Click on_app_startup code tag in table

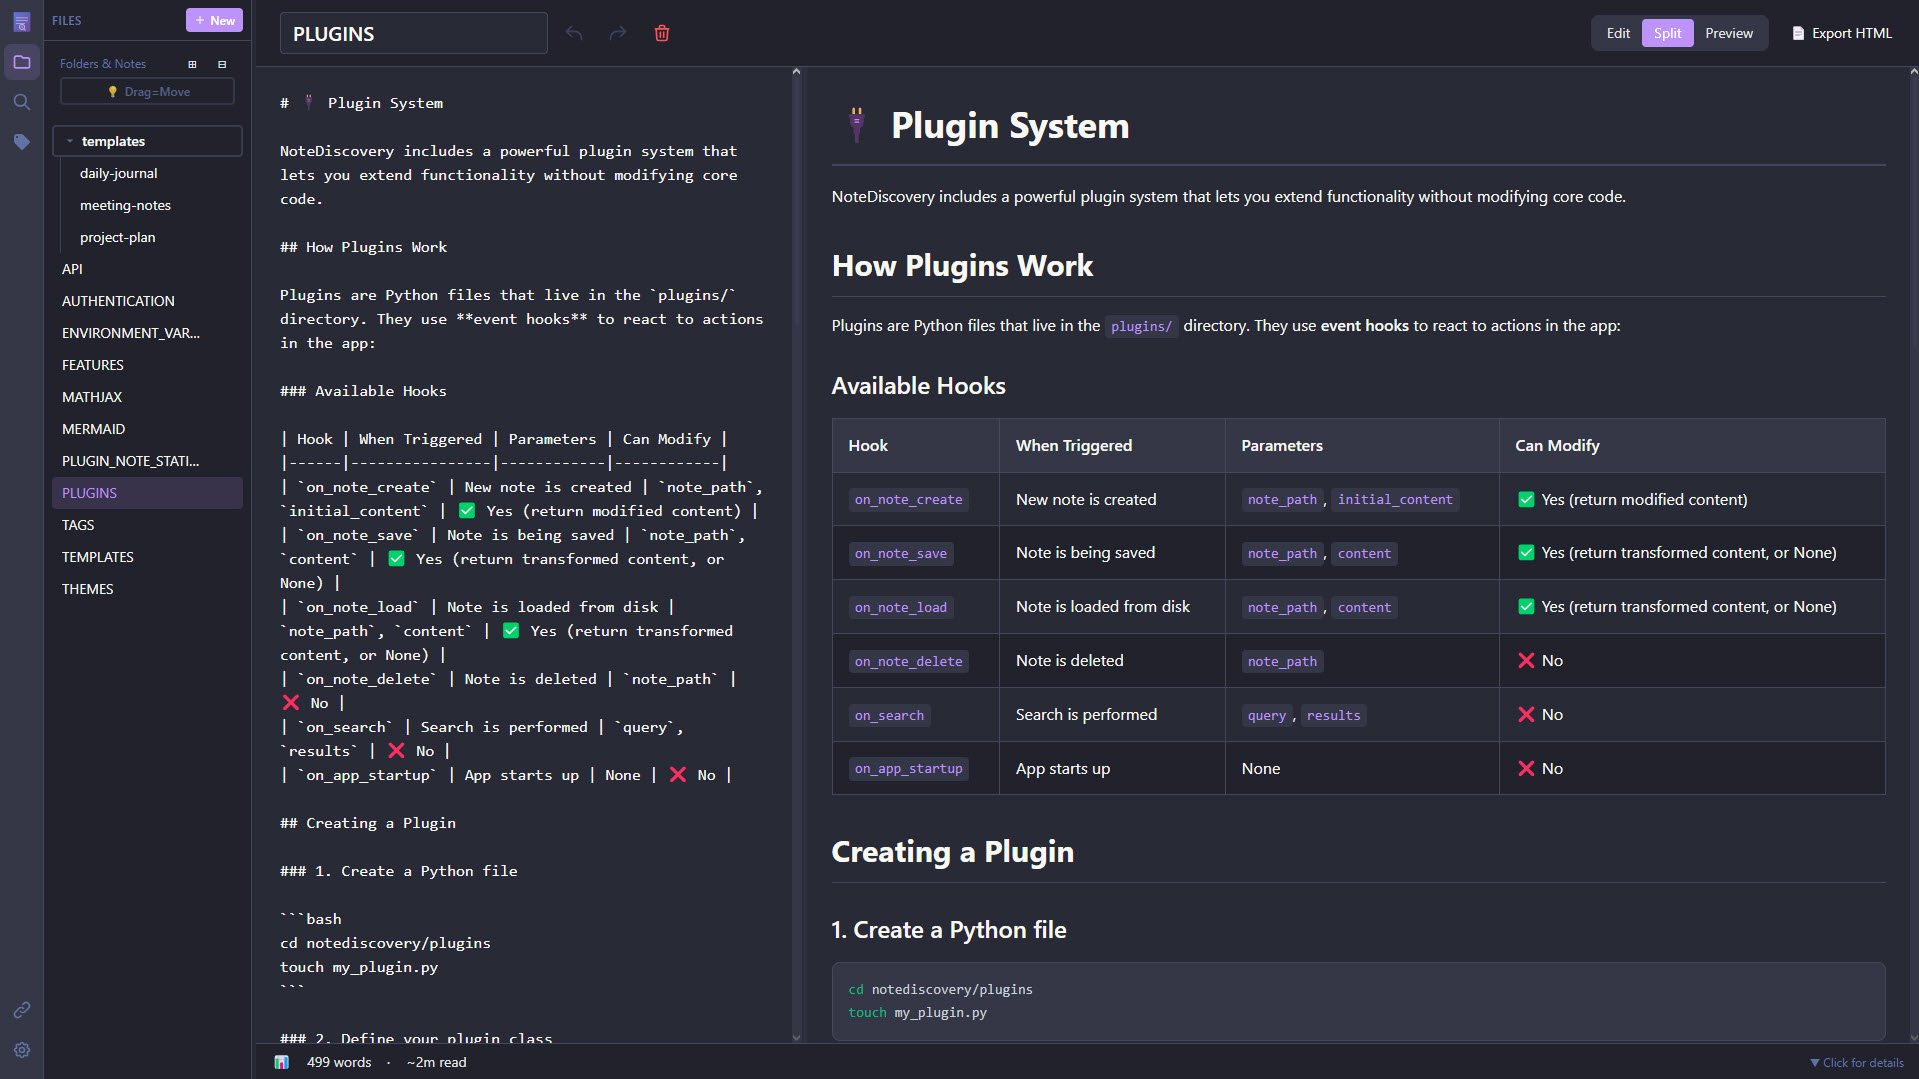(909, 769)
